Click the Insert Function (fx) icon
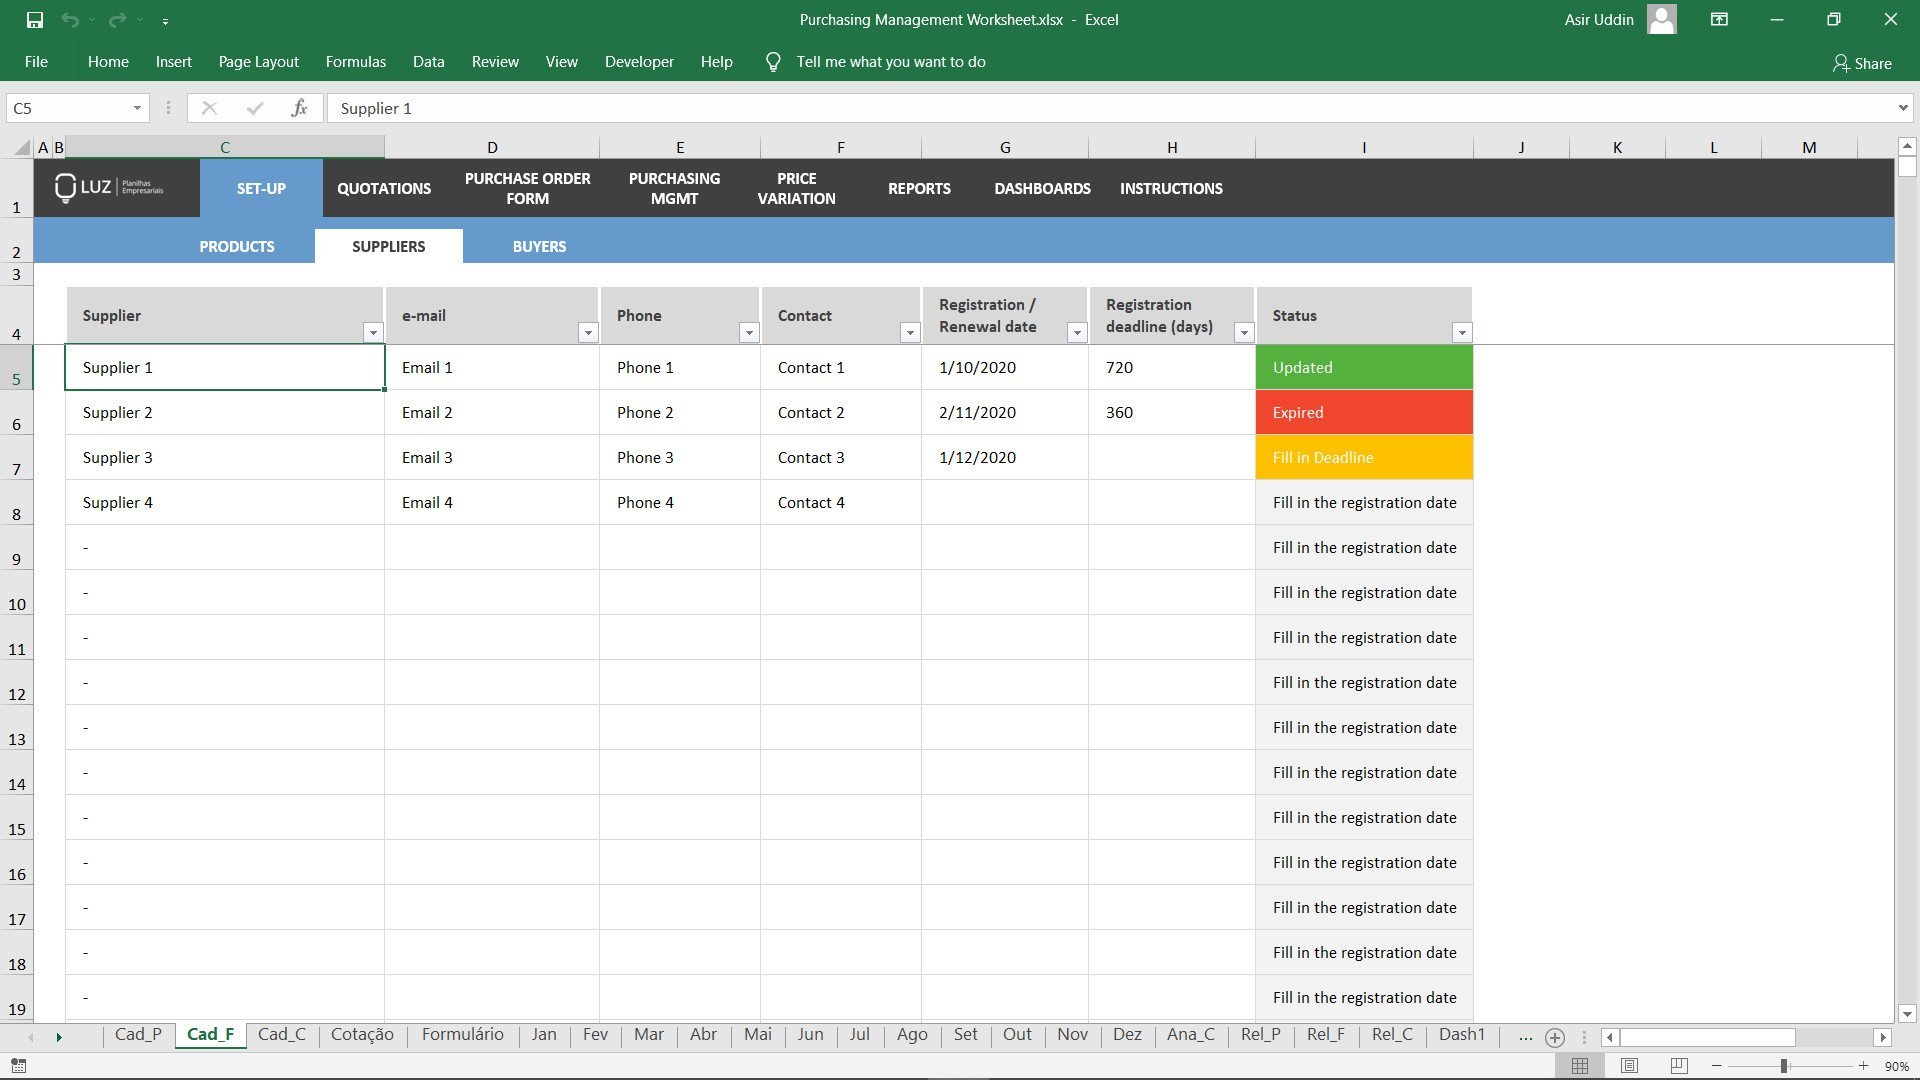 point(300,108)
